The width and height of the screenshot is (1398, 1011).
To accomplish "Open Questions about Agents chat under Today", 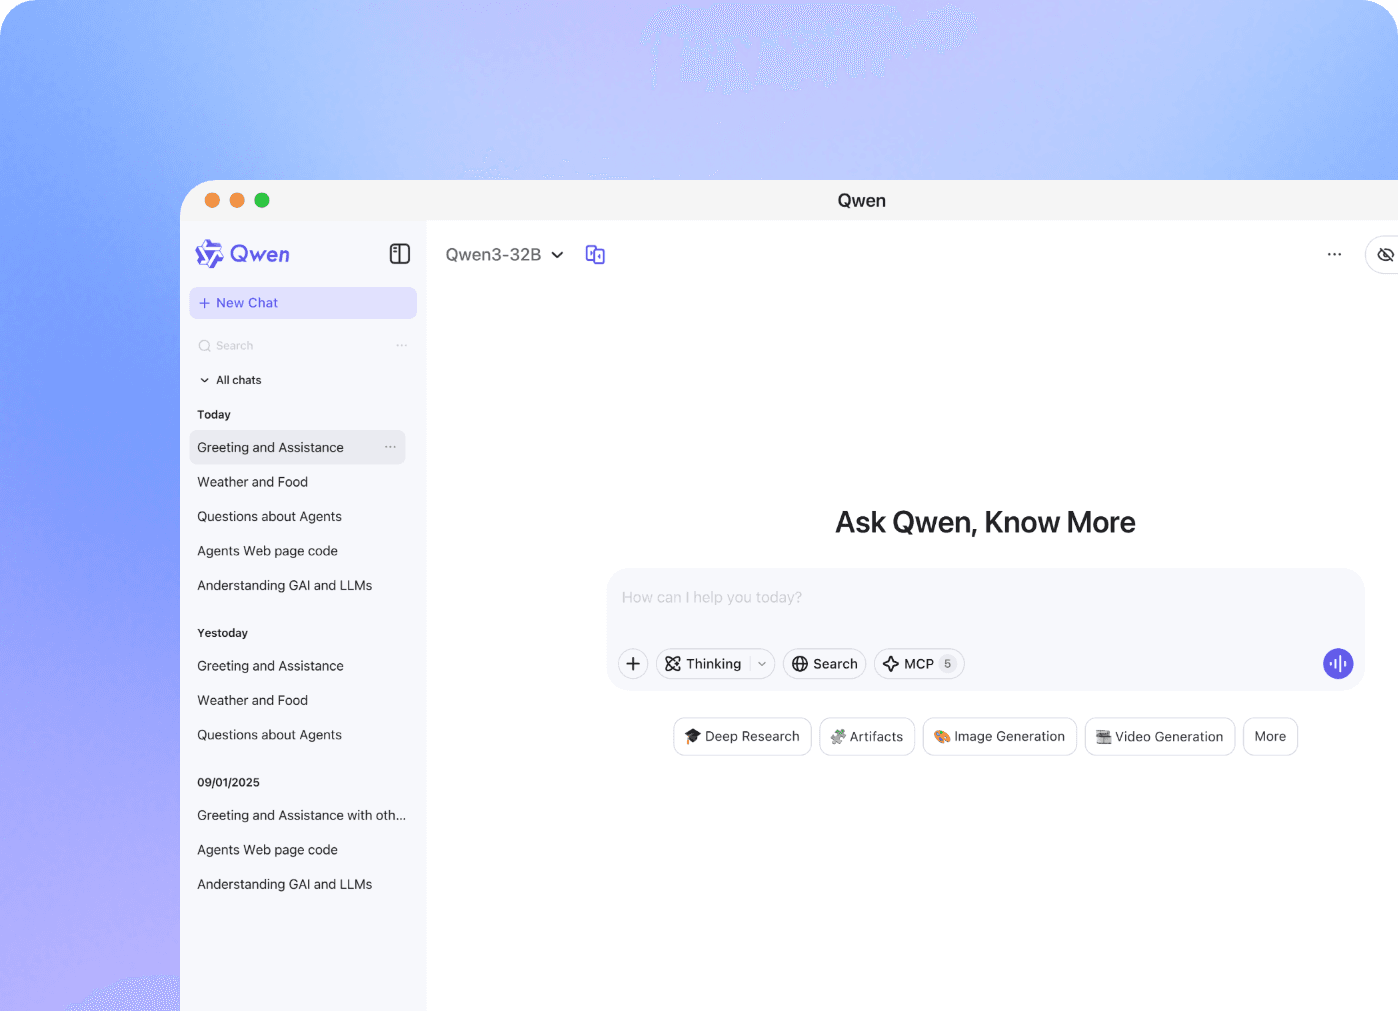I will (269, 517).
